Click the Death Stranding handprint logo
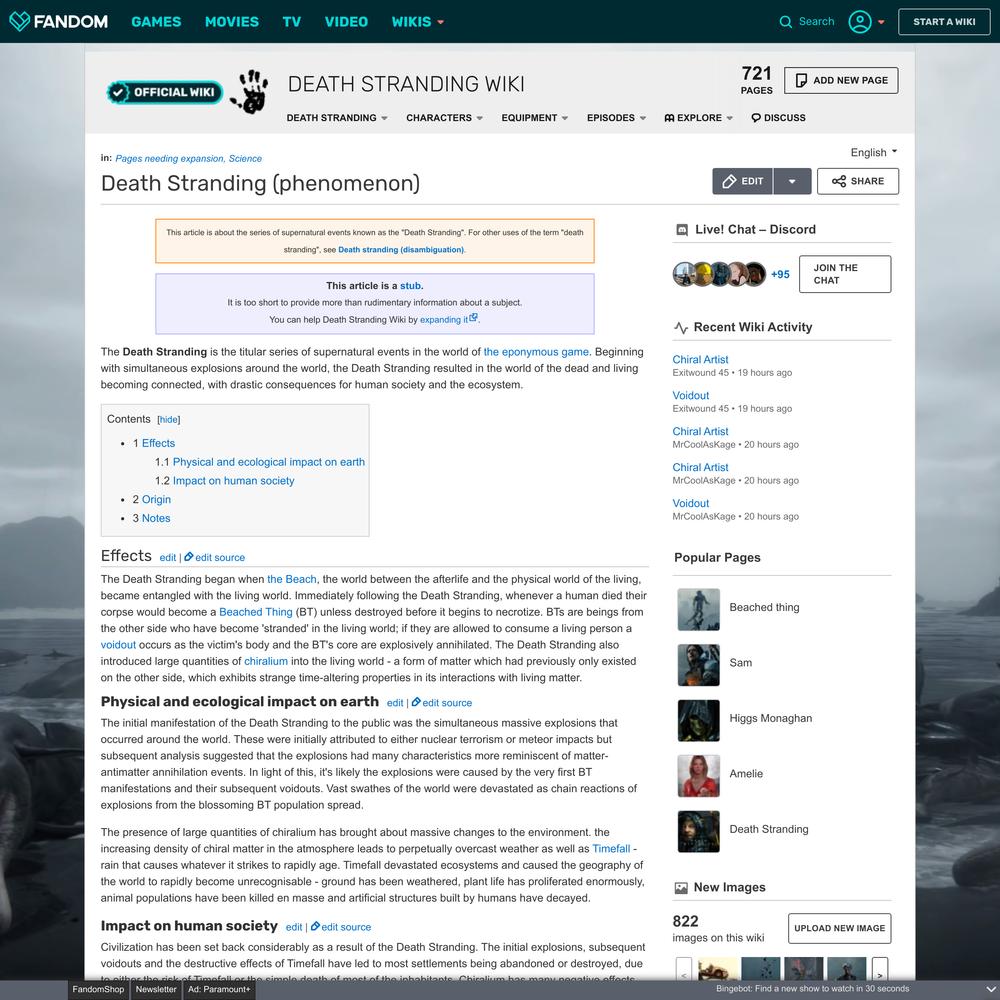 point(249,91)
